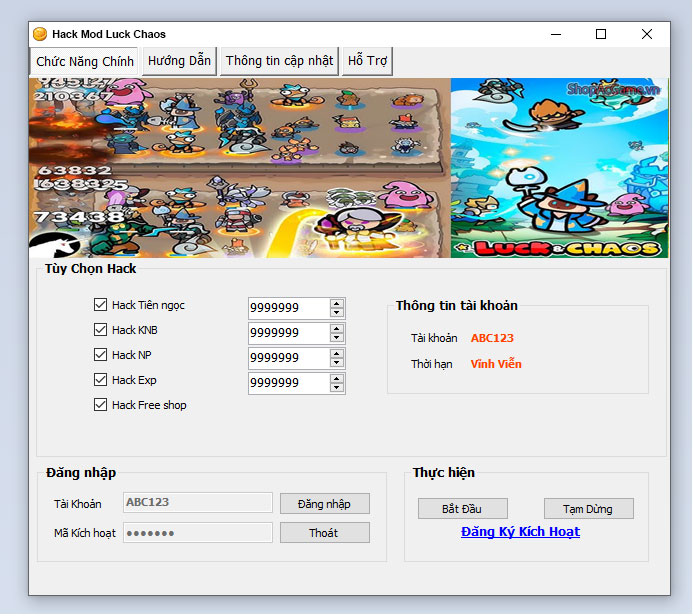Open the Đăng Ký Kích Hoạt link

click(x=520, y=532)
